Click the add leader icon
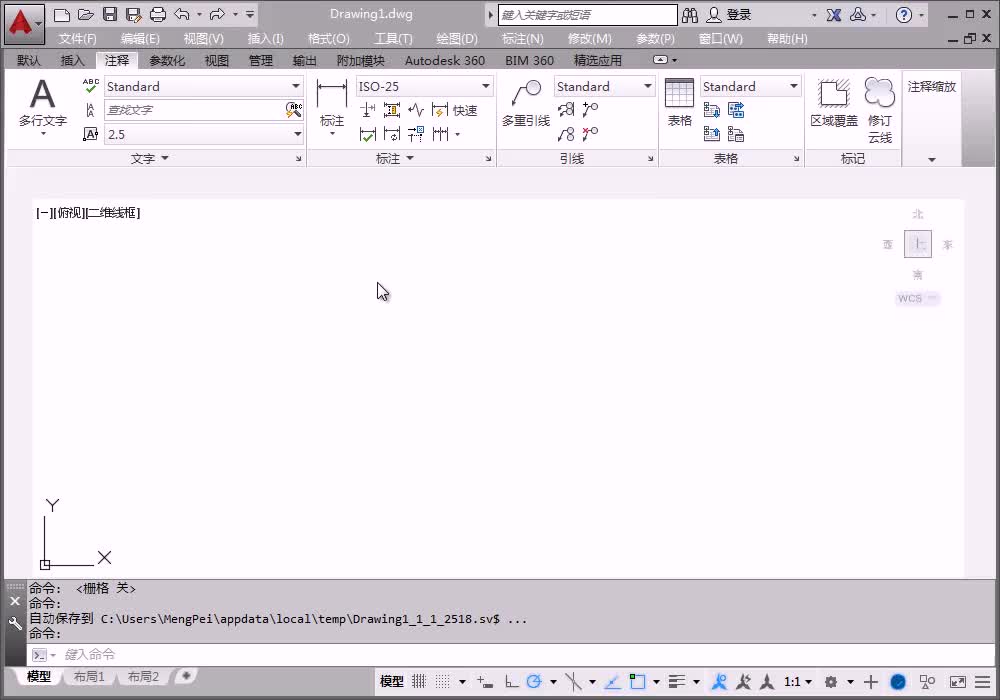 [x=591, y=110]
